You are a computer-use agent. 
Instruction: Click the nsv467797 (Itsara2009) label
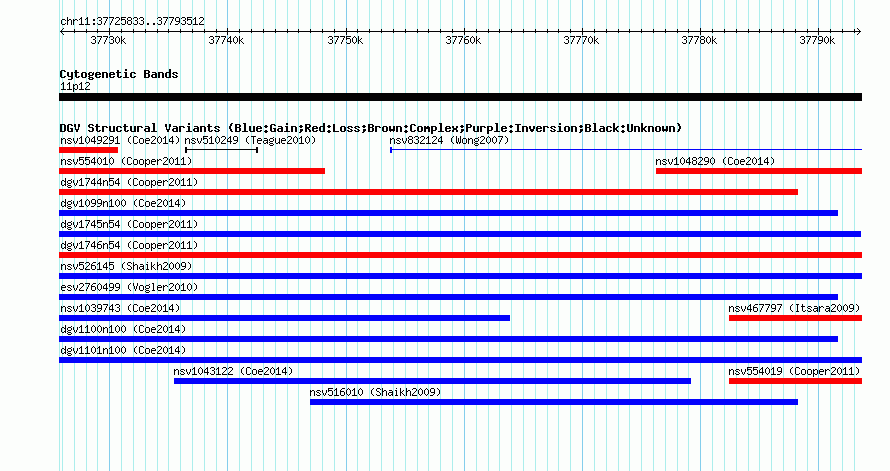(794, 308)
